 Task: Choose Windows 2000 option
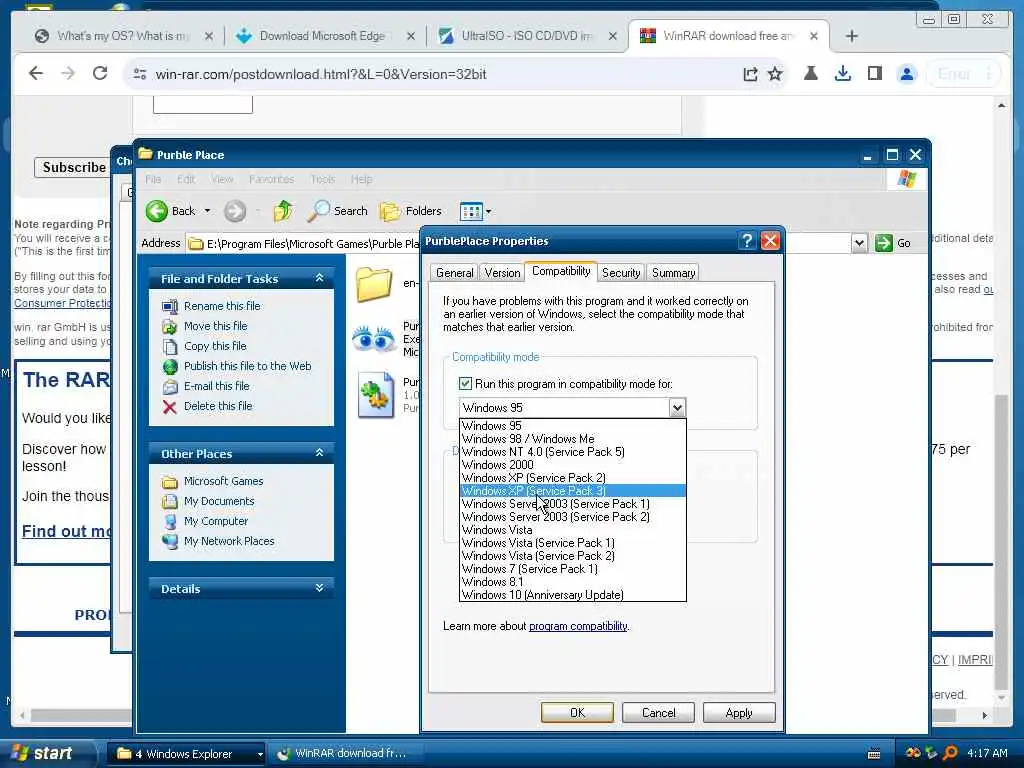pos(572,465)
